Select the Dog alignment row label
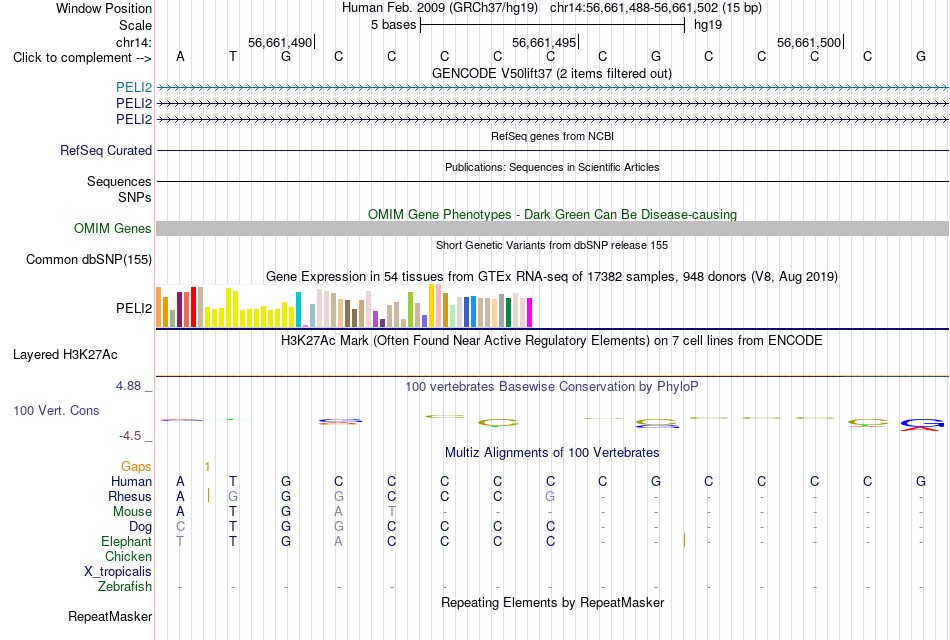Screen dimensions: 950x640 [x=141, y=527]
